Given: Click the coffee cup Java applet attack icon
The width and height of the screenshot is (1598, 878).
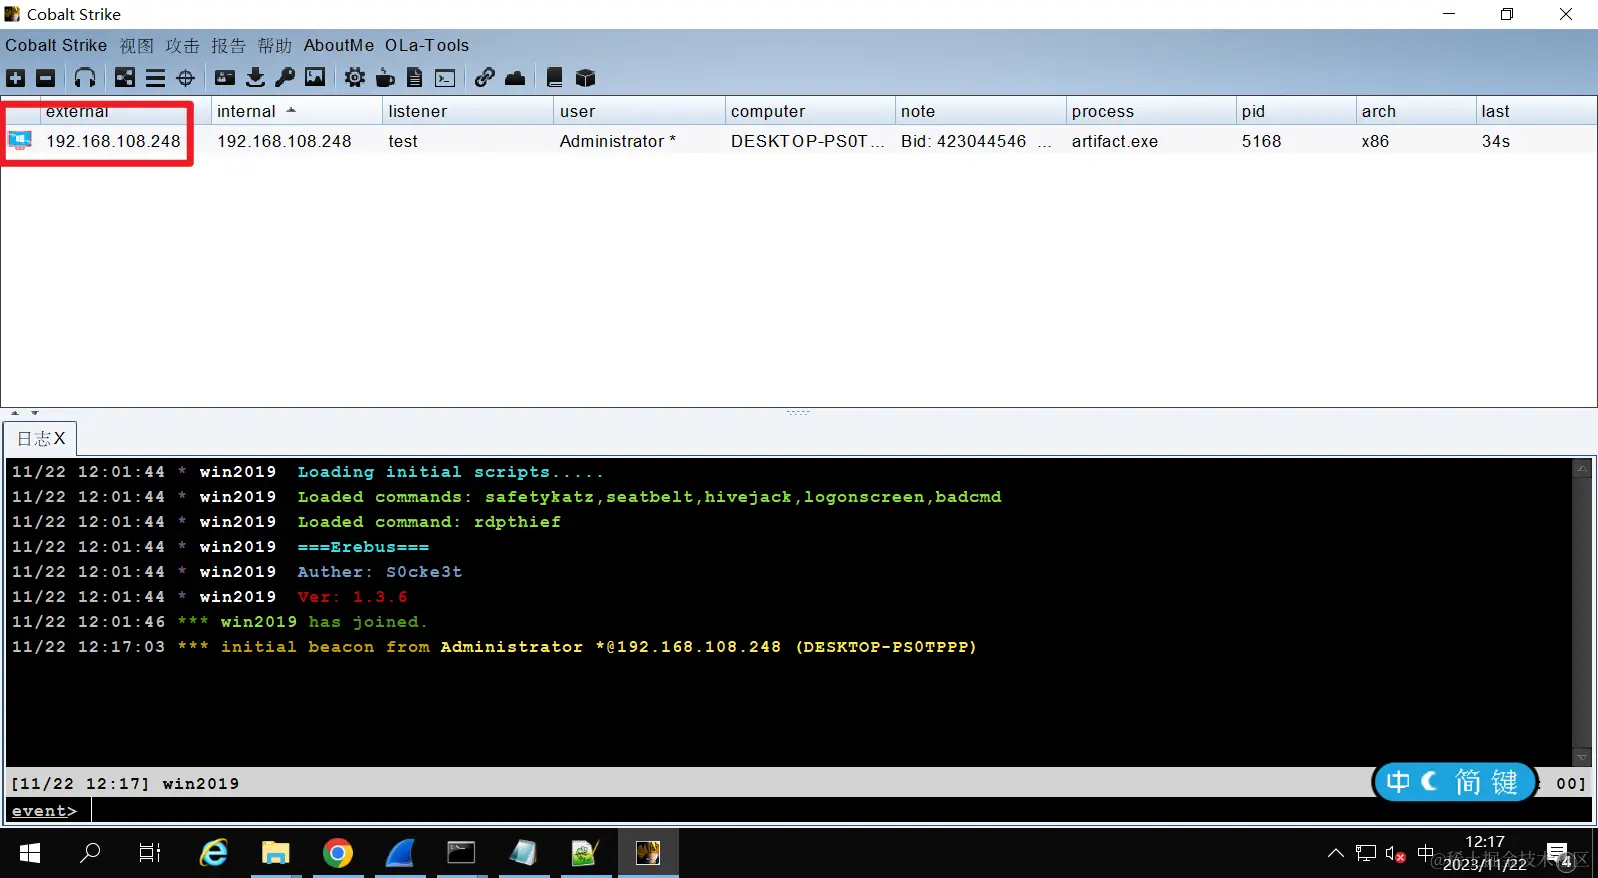Looking at the screenshot, I should pyautogui.click(x=385, y=78).
